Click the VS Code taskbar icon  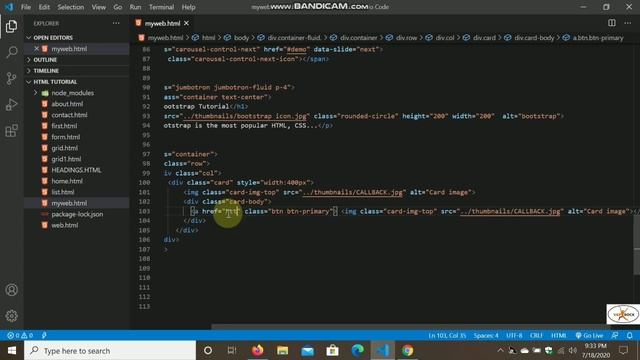[382, 350]
